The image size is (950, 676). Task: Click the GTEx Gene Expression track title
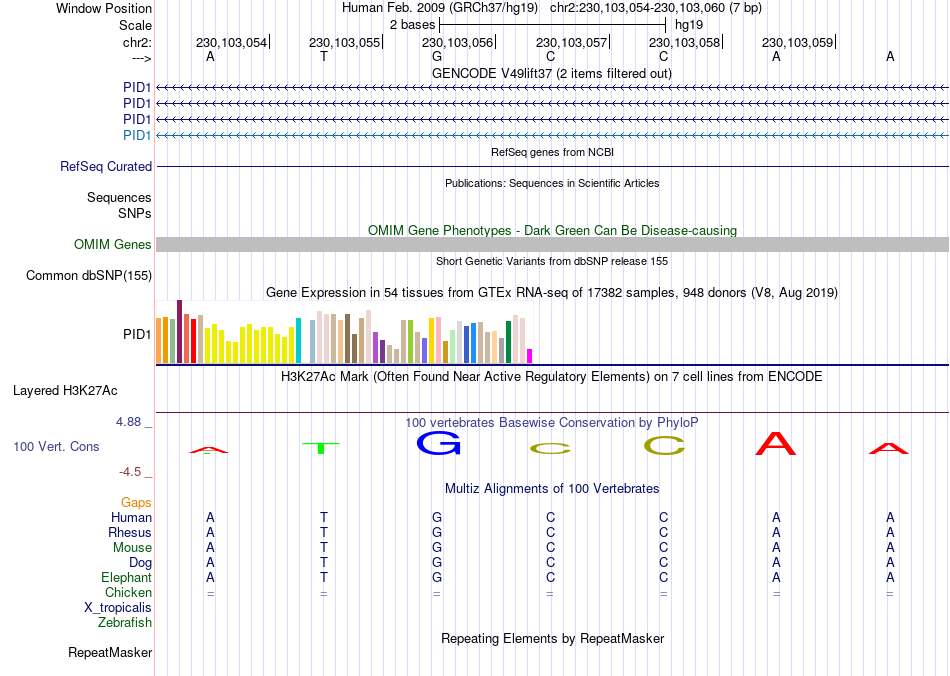tap(552, 293)
